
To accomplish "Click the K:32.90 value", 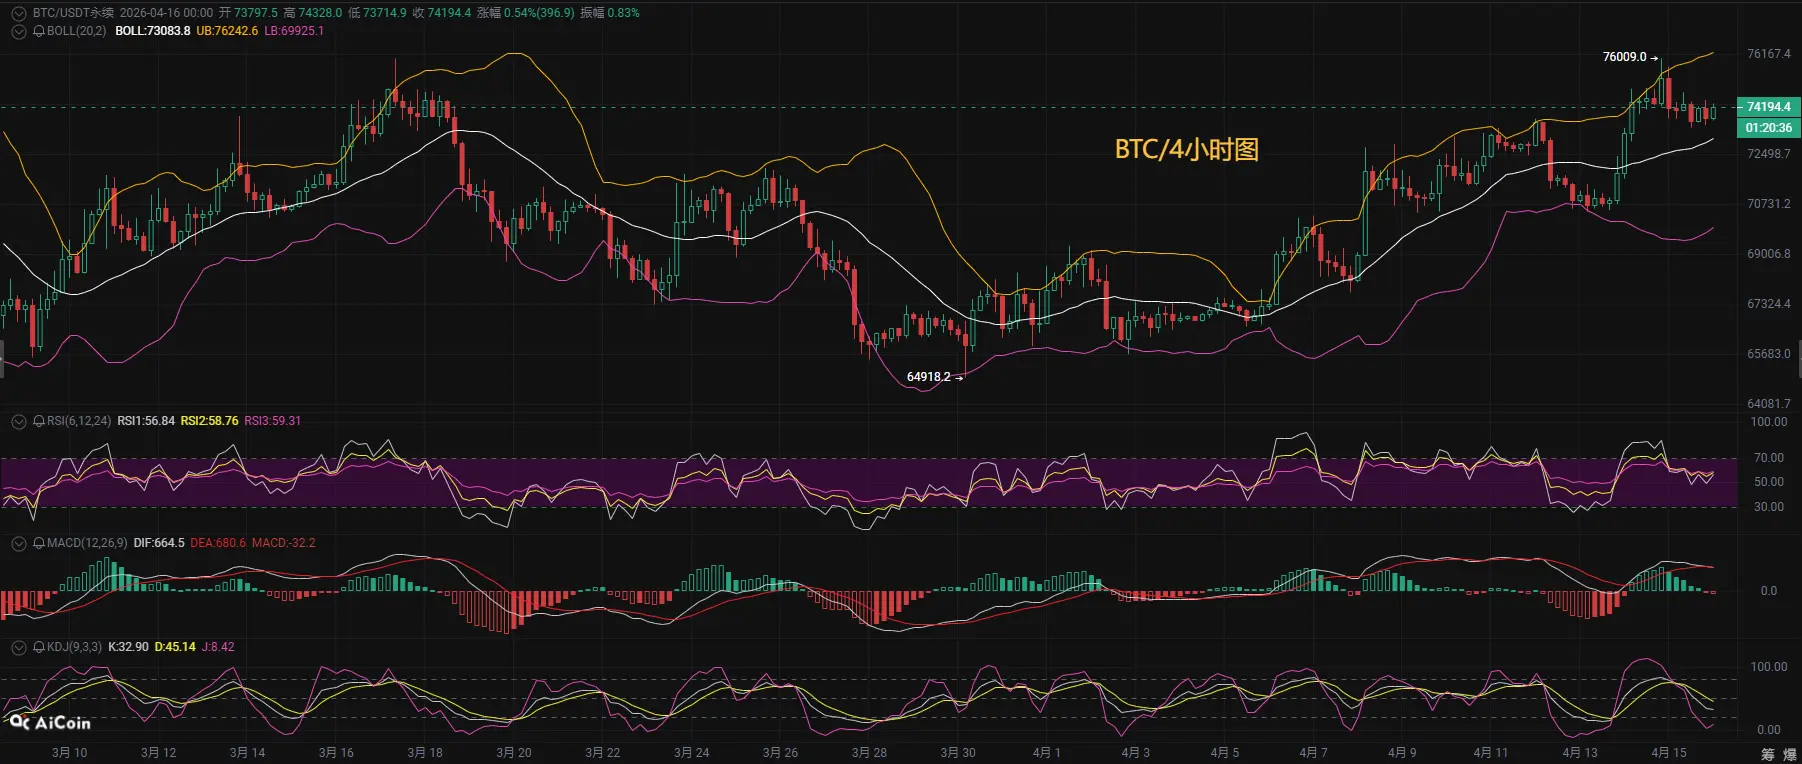I will (x=128, y=647).
